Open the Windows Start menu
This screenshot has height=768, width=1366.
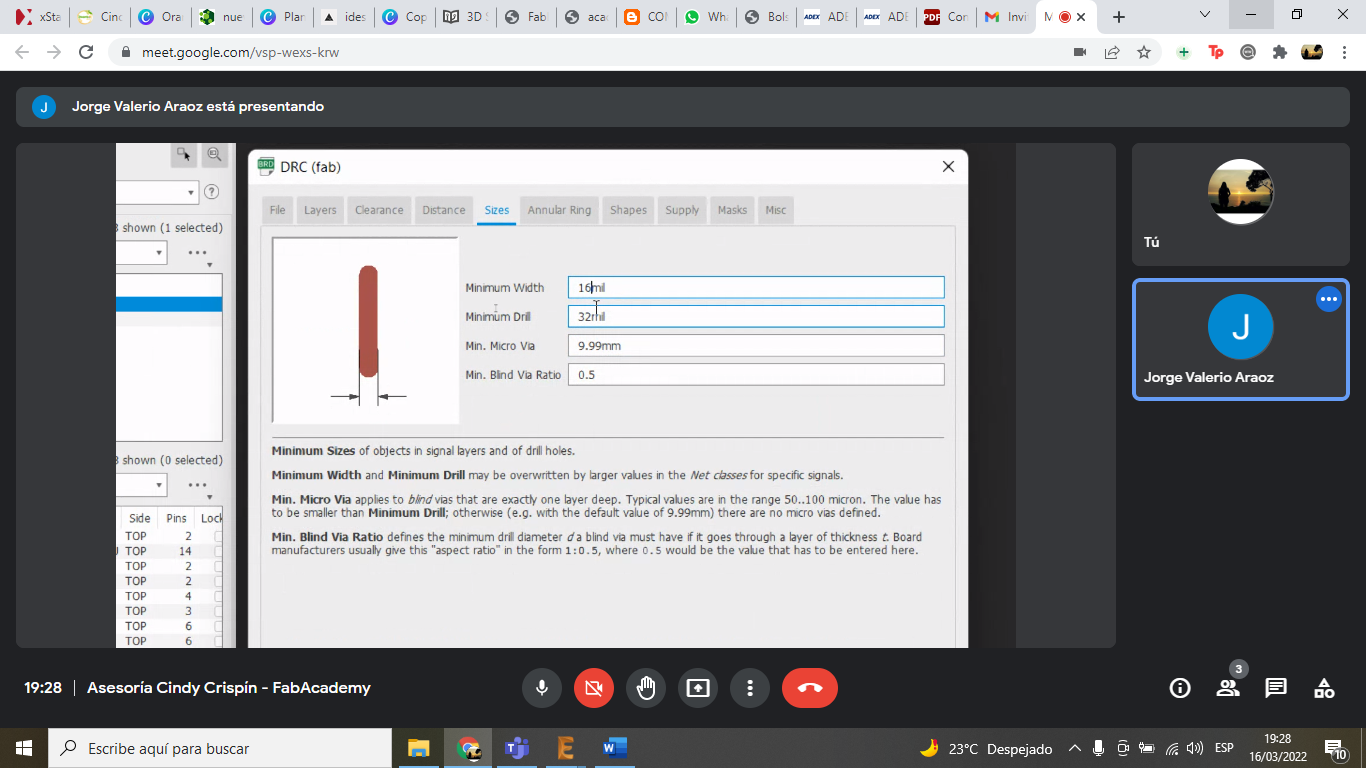point(24,748)
